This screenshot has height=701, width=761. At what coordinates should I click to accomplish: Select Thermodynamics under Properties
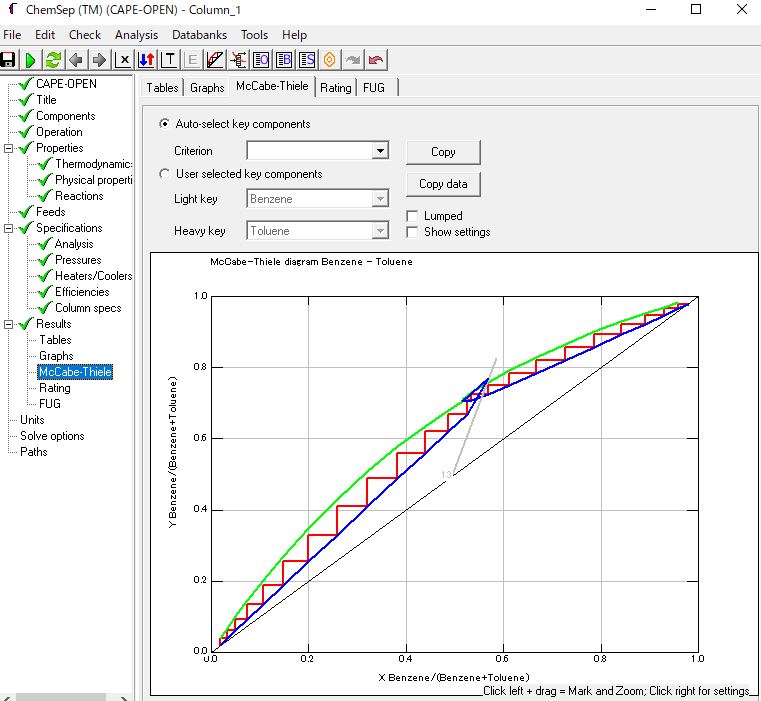coord(93,164)
